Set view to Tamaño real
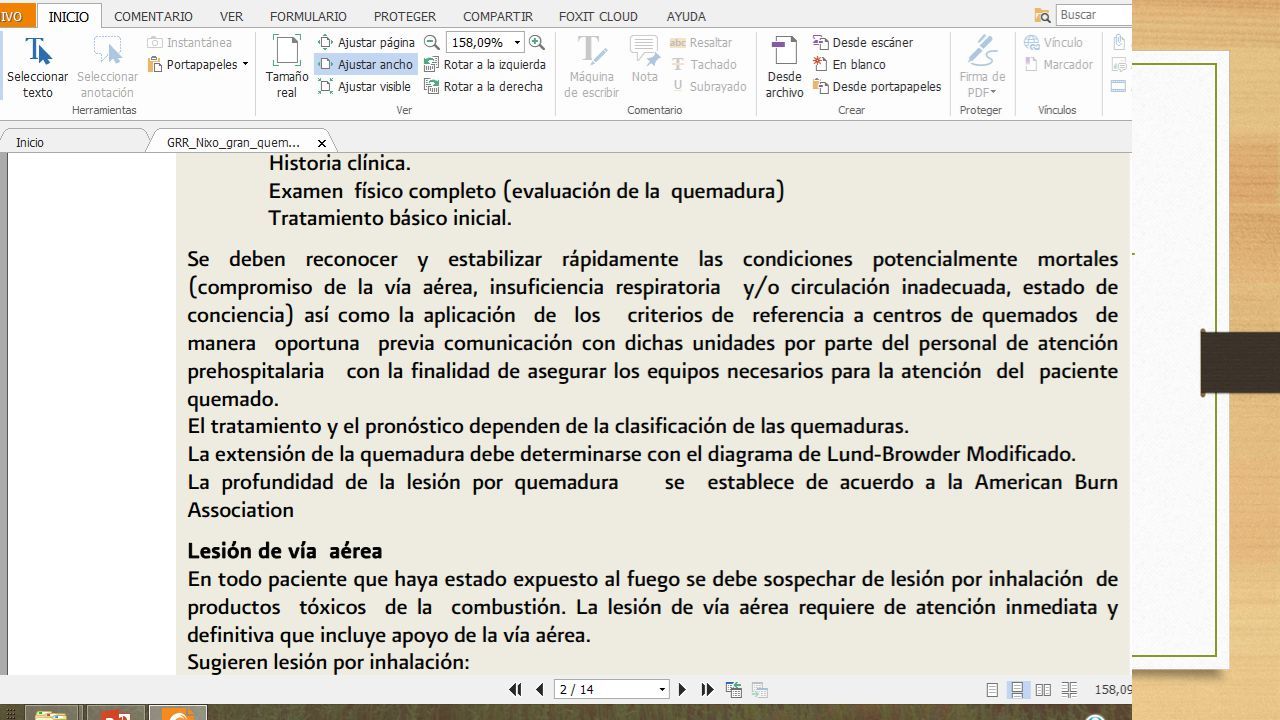Image resolution: width=1280 pixels, height=720 pixels. point(287,67)
